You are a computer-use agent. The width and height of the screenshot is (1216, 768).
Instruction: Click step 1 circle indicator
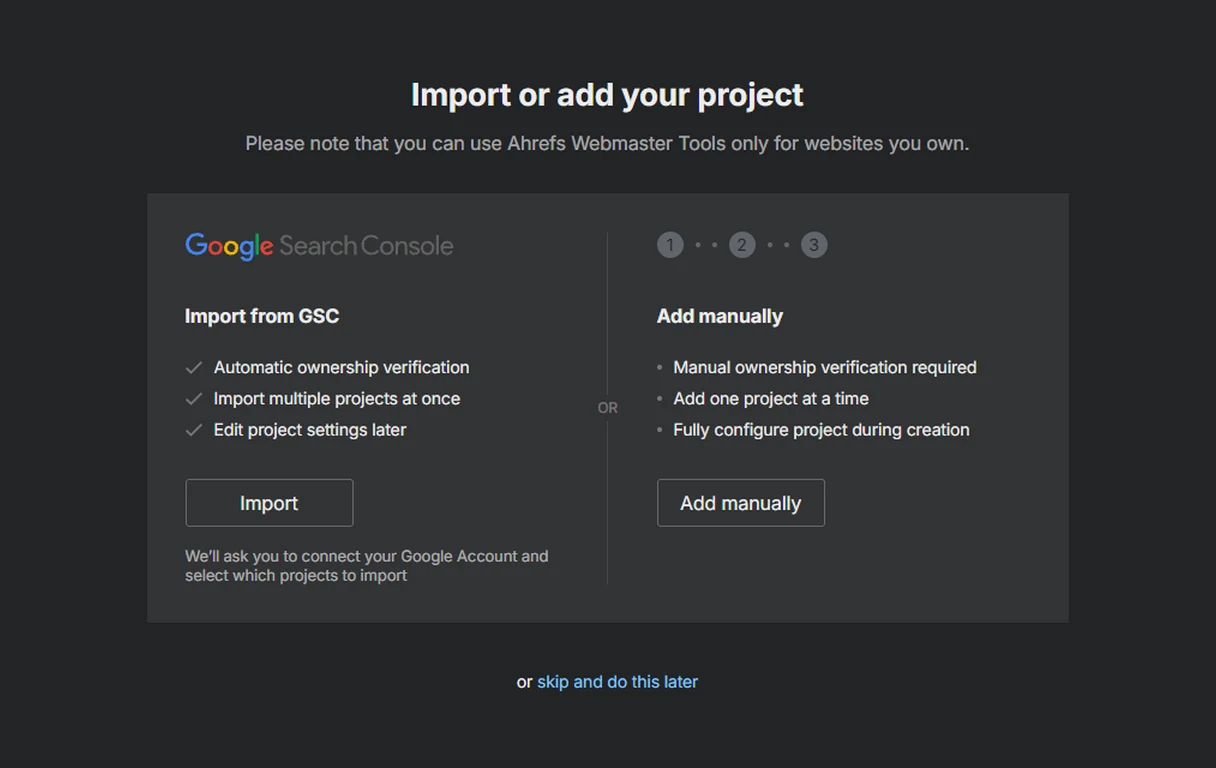coord(670,245)
